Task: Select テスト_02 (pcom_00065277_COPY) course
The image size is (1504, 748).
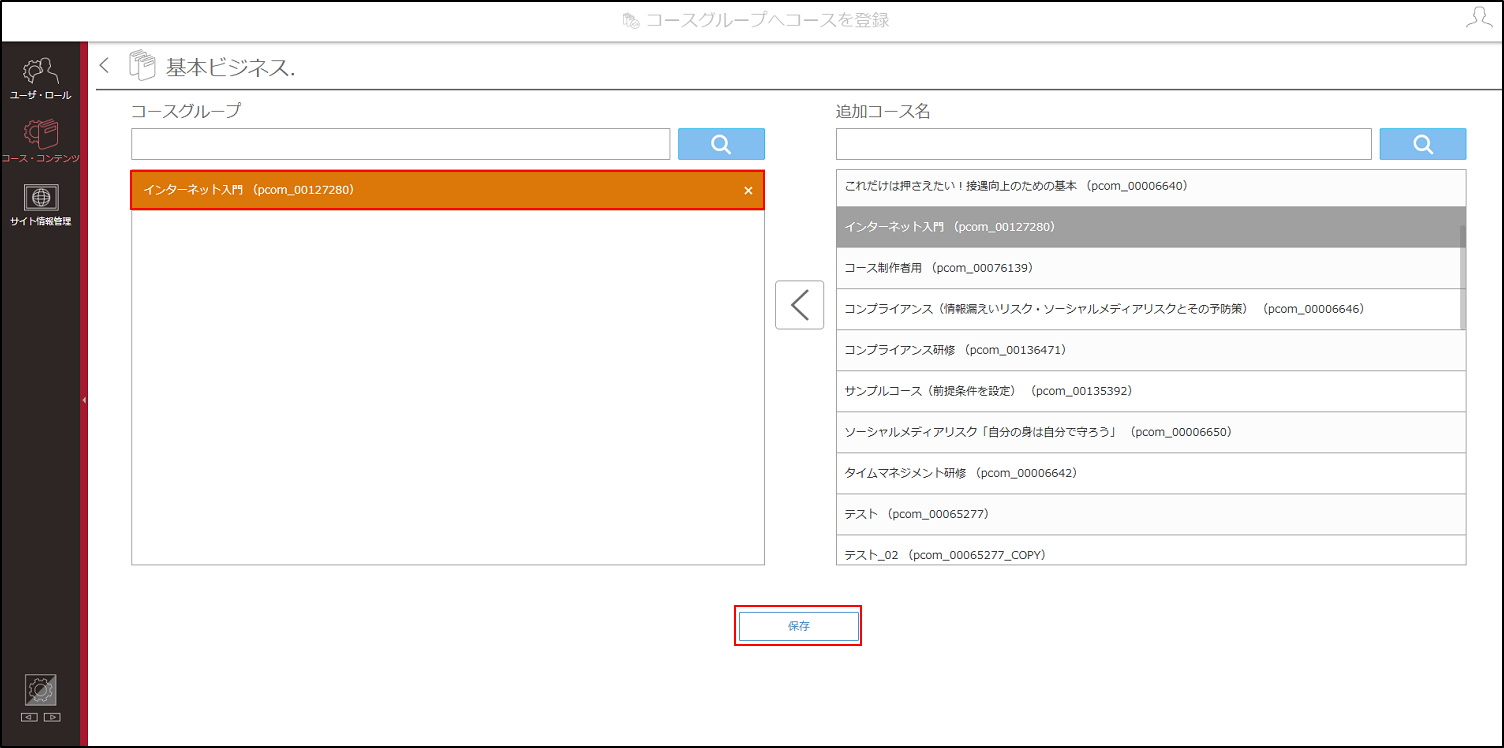Action: pos(1151,551)
